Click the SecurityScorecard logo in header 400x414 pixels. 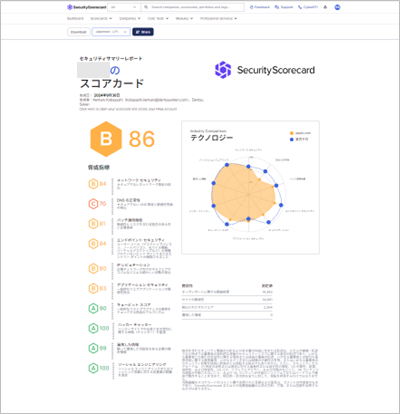[x=87, y=7]
